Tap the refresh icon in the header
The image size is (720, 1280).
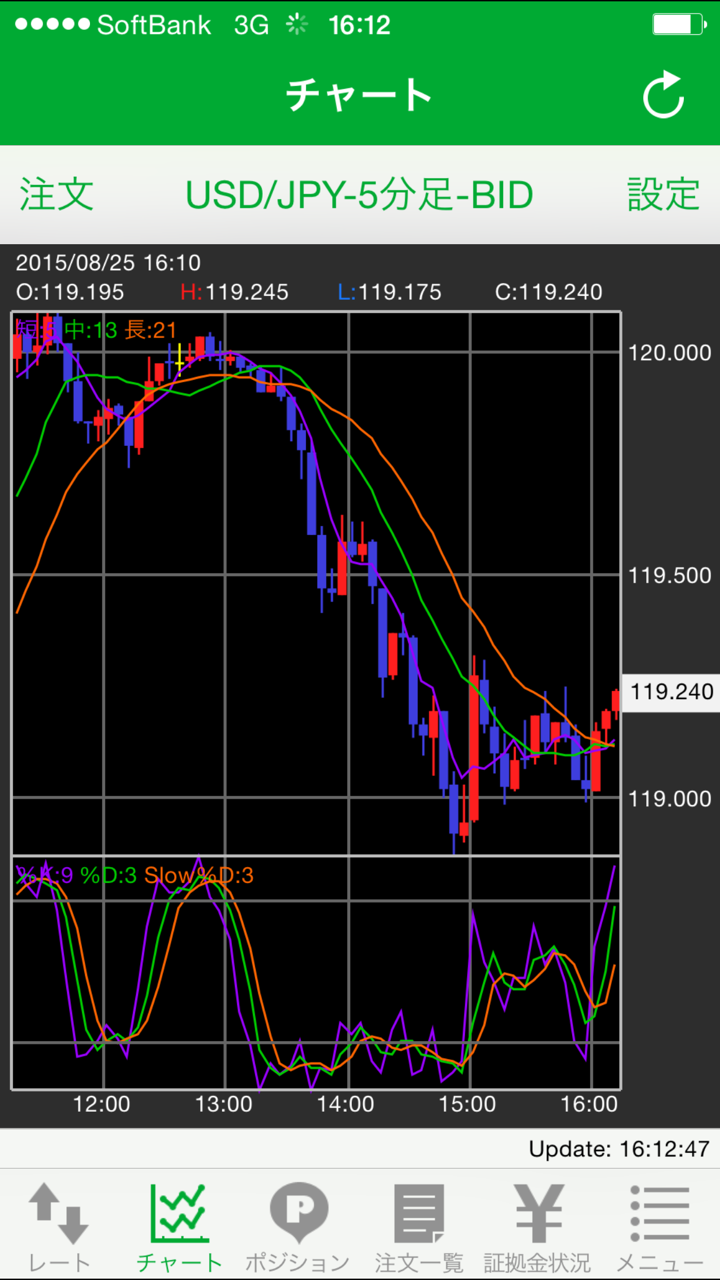click(x=663, y=96)
